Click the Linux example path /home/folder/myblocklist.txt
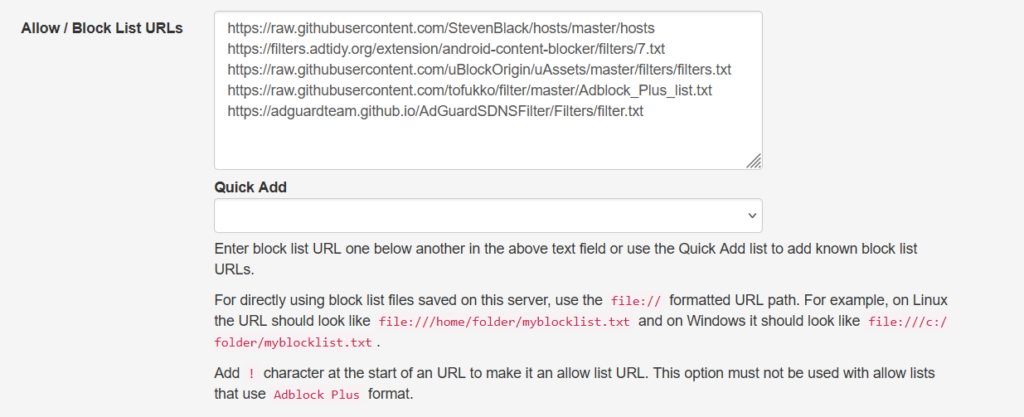Viewport: 1024px width, 417px height. pos(506,322)
